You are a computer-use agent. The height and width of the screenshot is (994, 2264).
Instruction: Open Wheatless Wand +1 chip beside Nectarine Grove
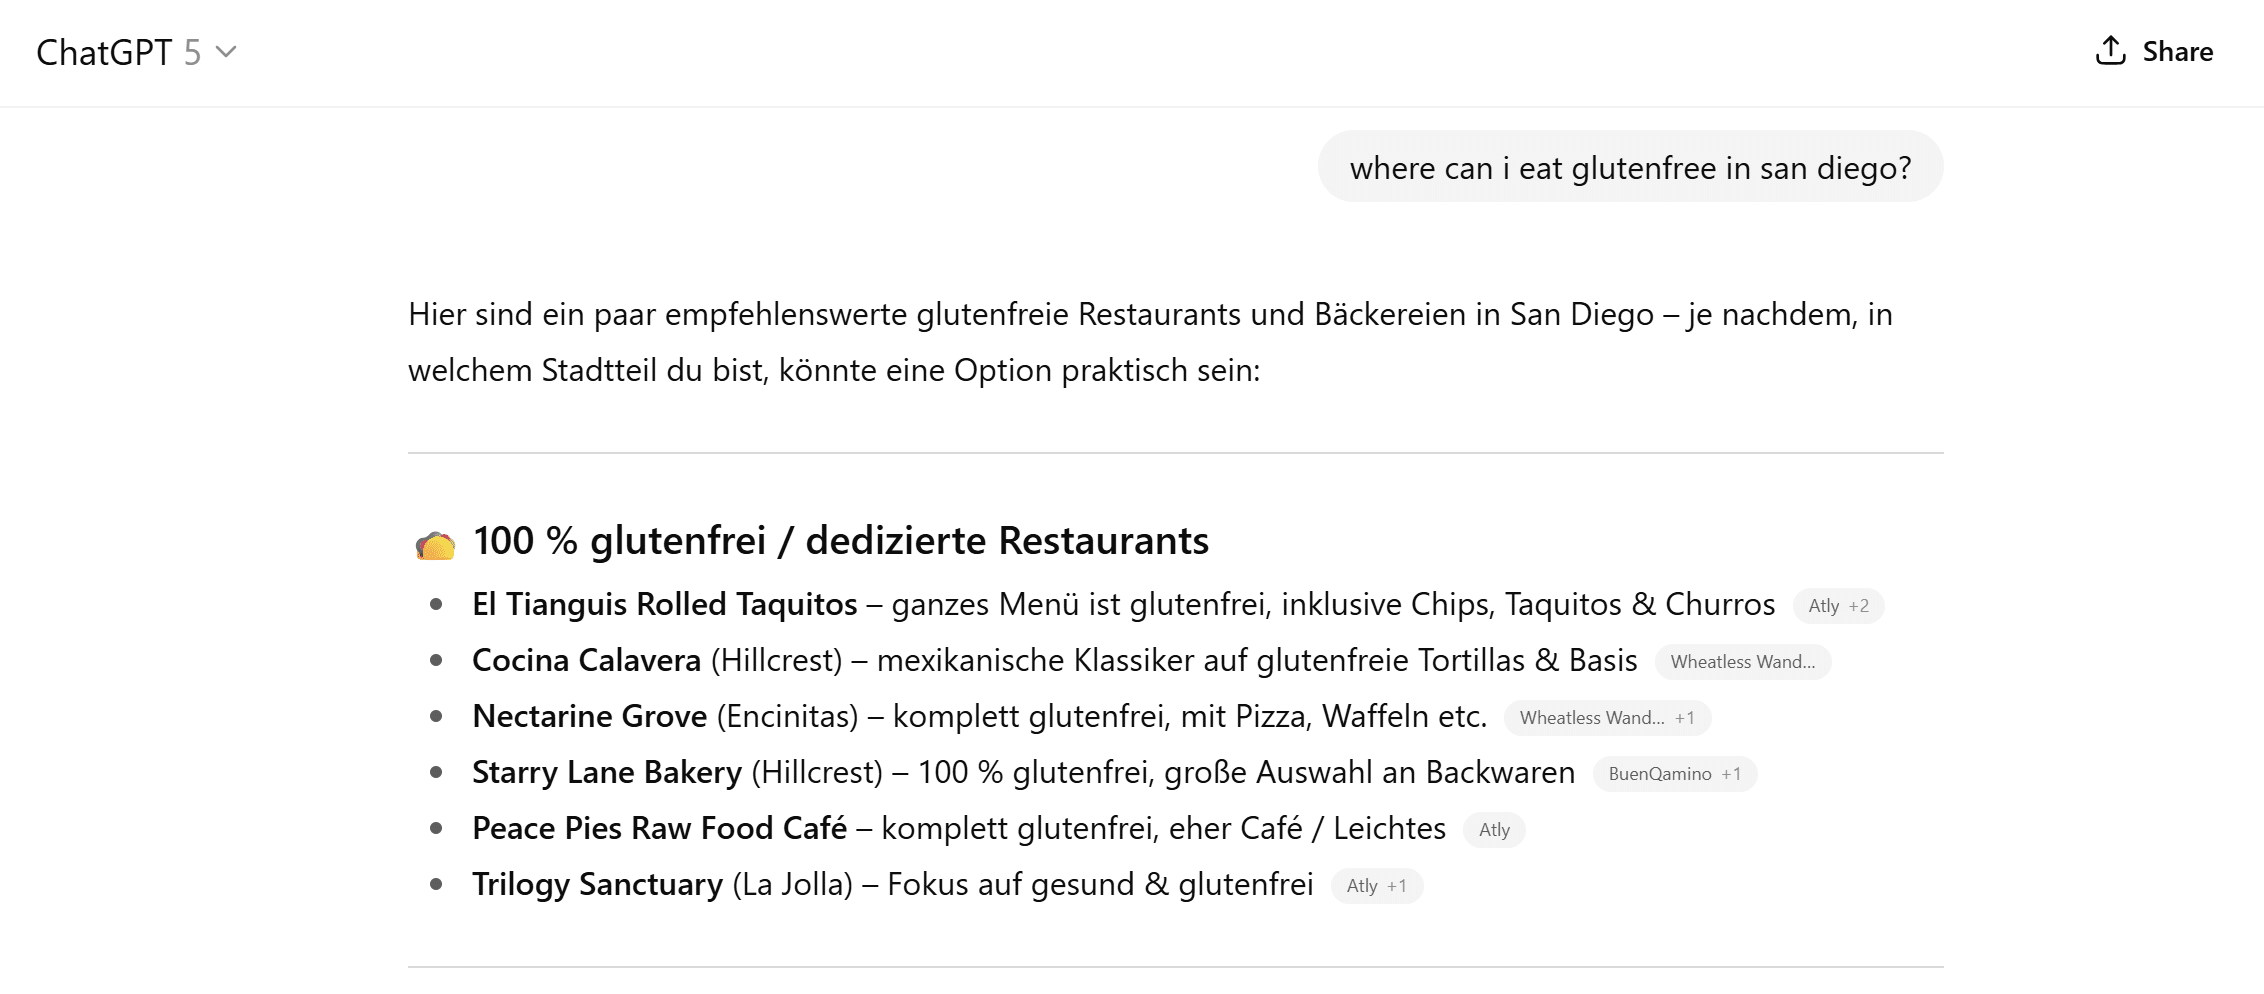[1606, 718]
